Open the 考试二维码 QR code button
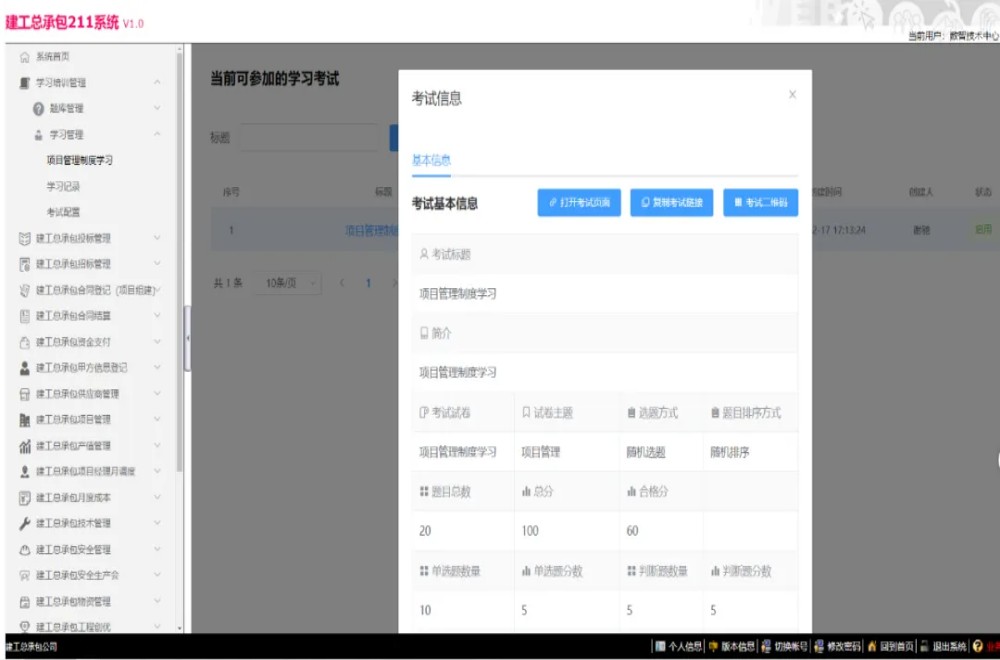 click(761, 203)
